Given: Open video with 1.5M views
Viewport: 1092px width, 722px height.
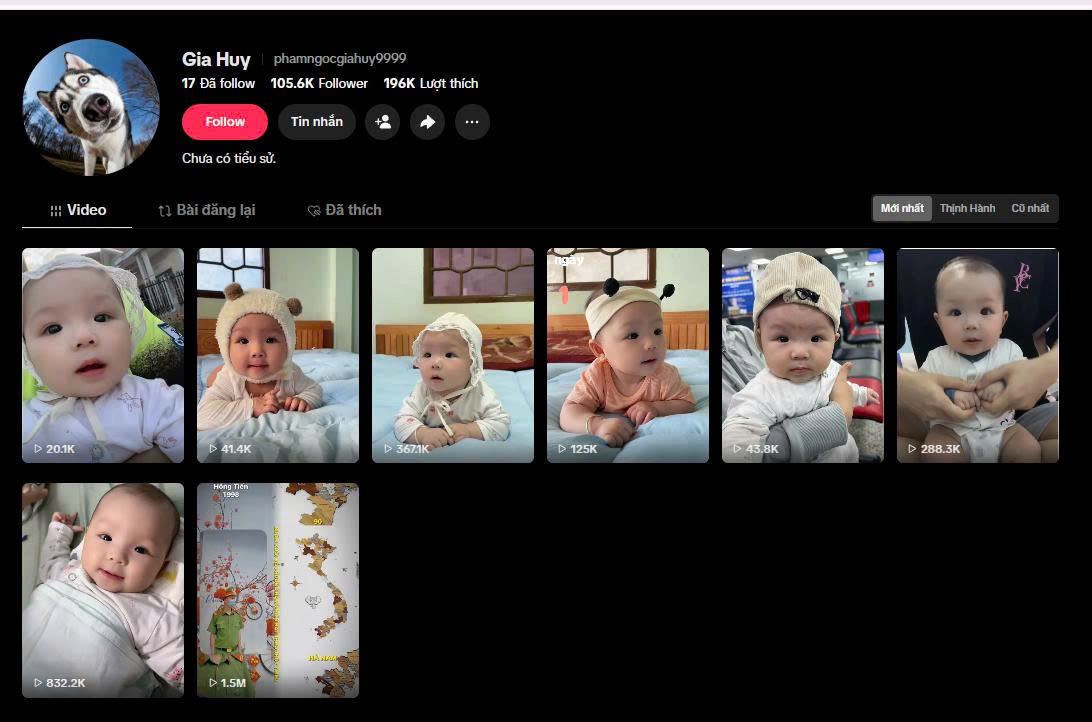Looking at the screenshot, I should (278, 590).
